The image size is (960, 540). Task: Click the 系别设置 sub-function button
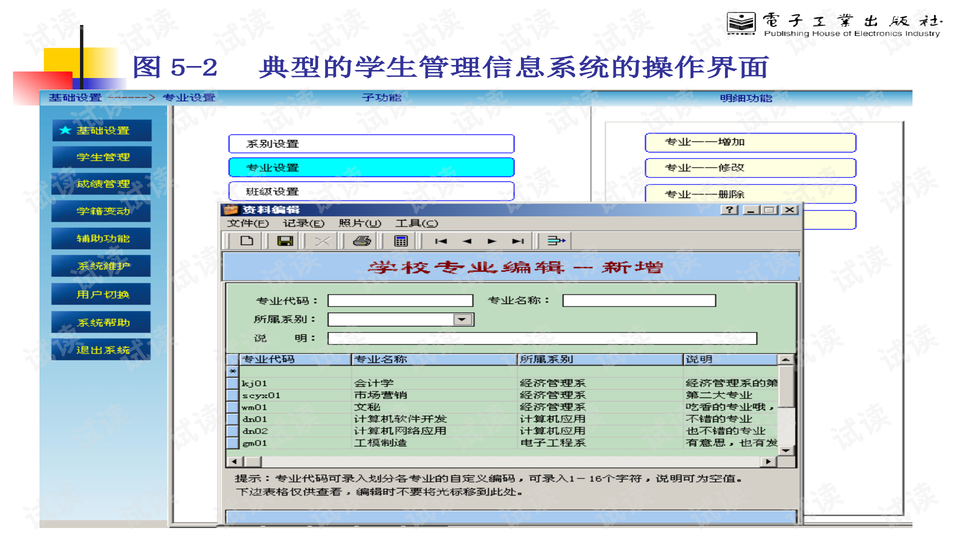pyautogui.click(x=371, y=144)
